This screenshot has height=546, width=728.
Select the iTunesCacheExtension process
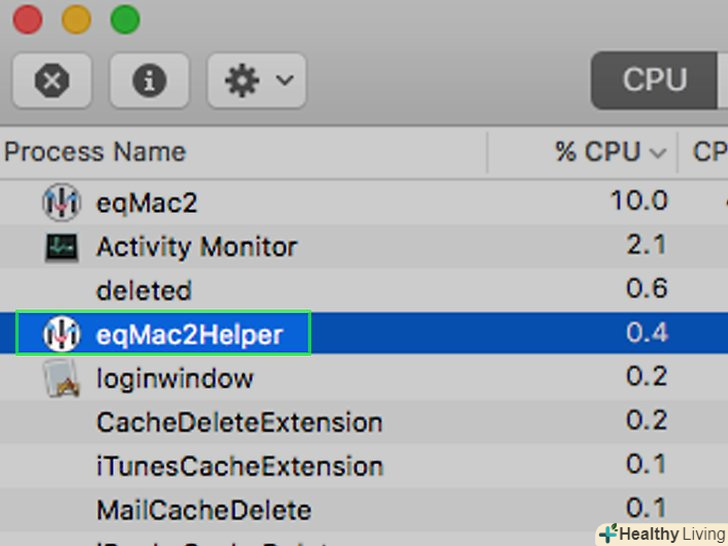239,467
